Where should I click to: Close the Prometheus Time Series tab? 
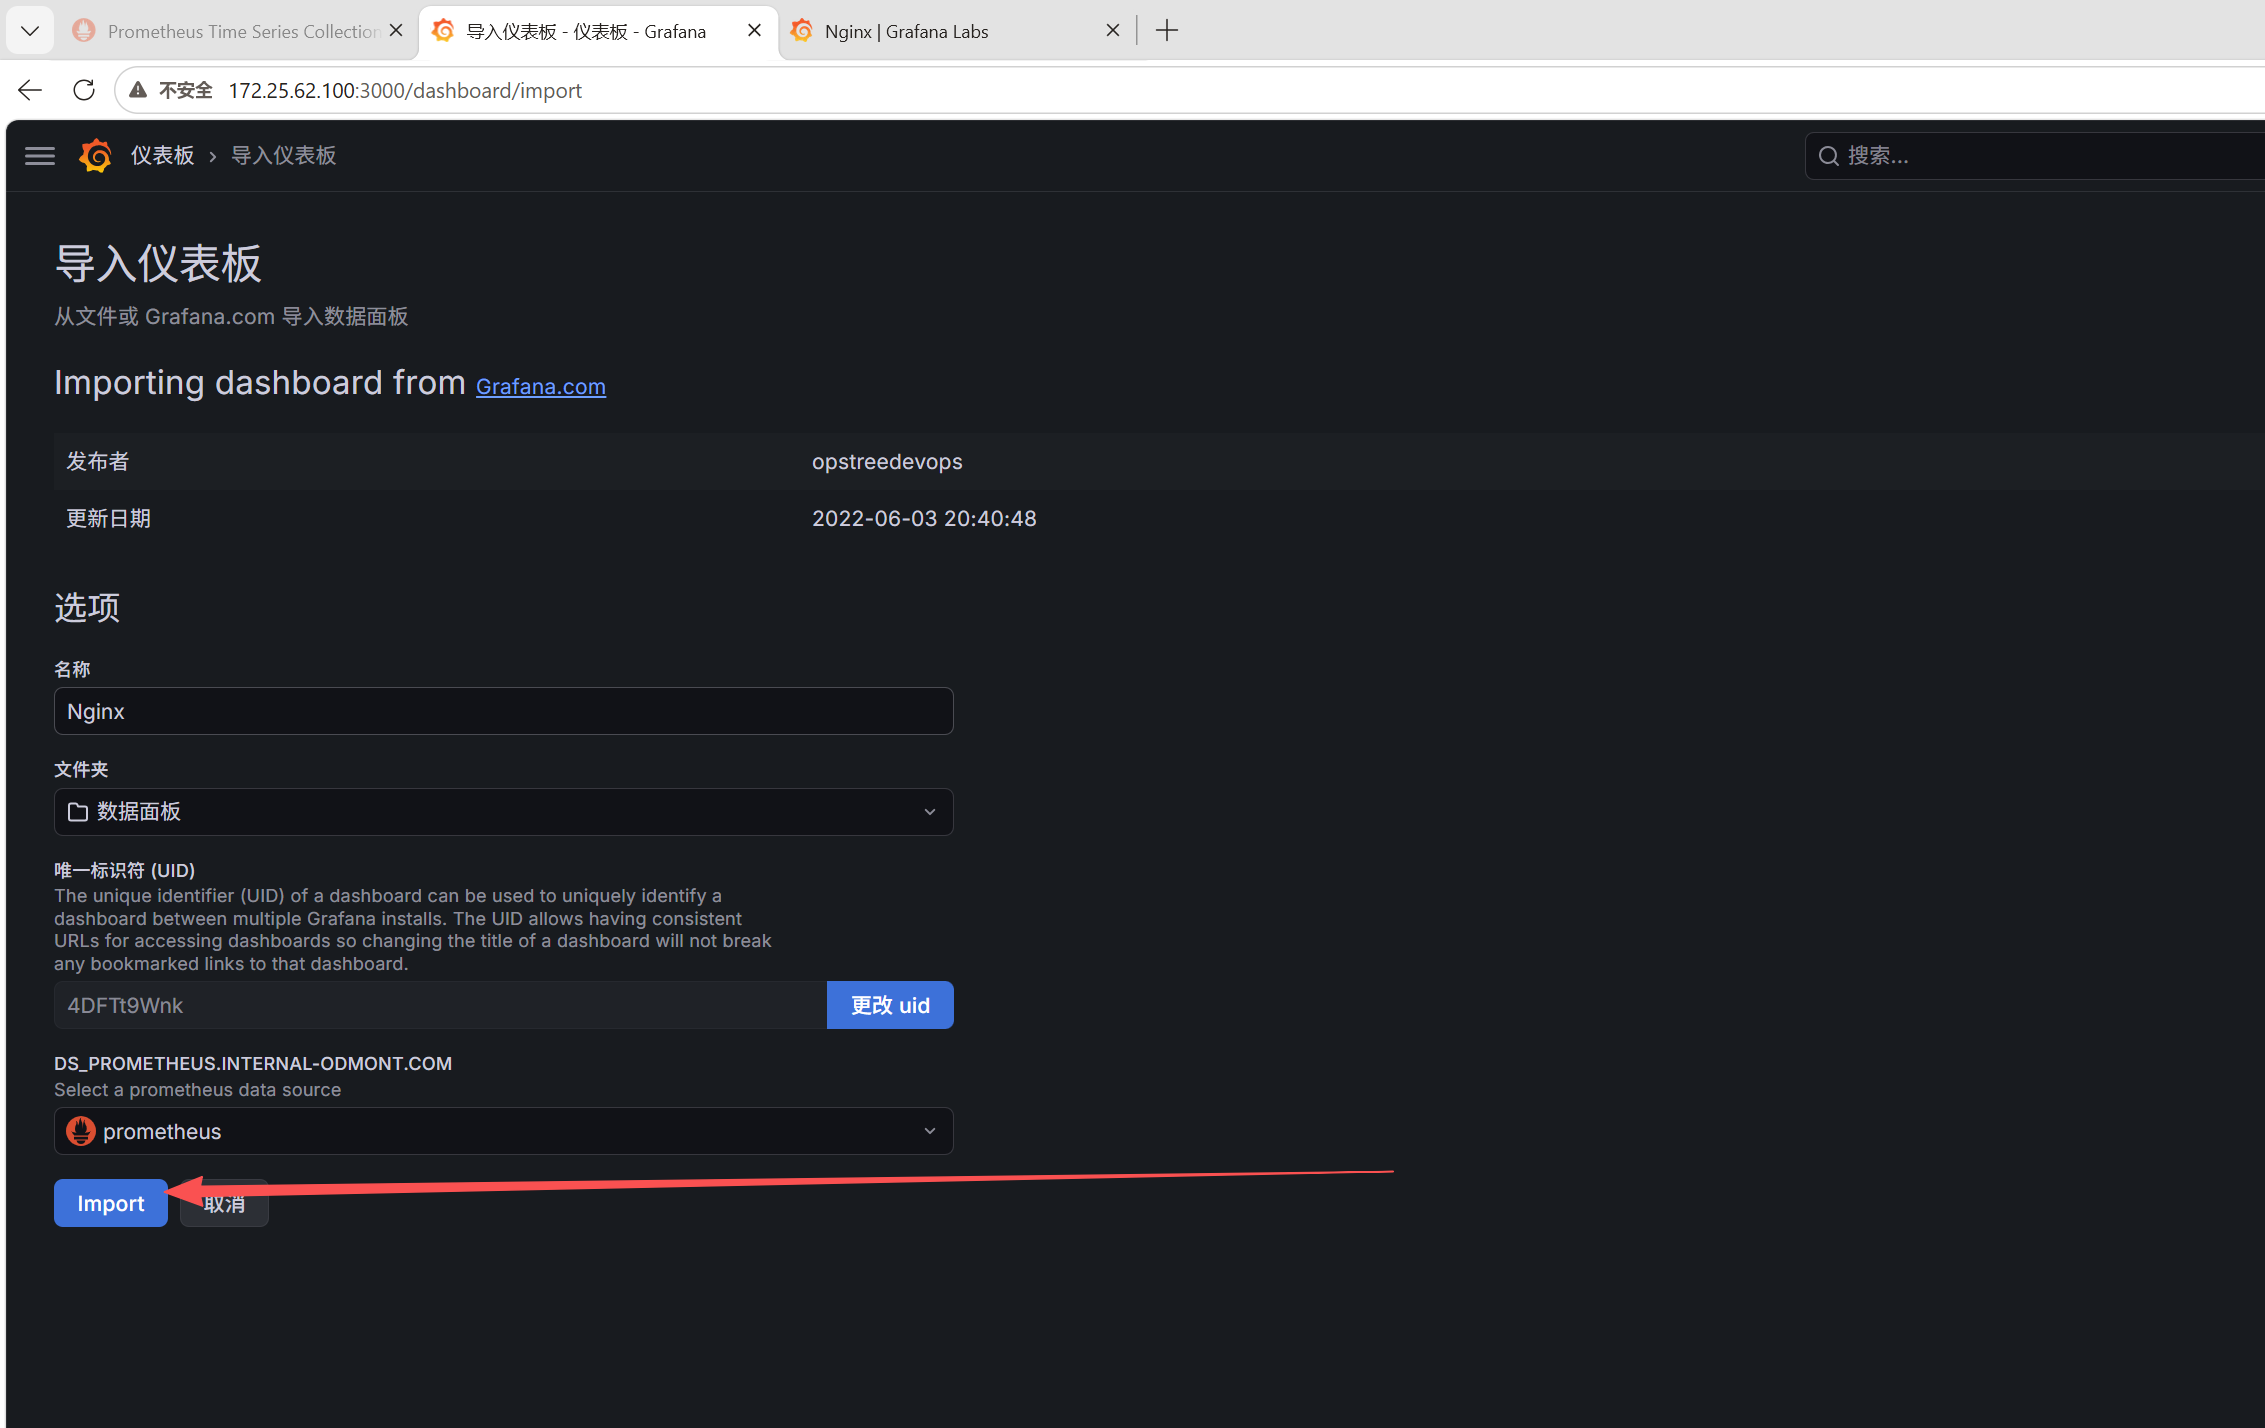pos(396,31)
